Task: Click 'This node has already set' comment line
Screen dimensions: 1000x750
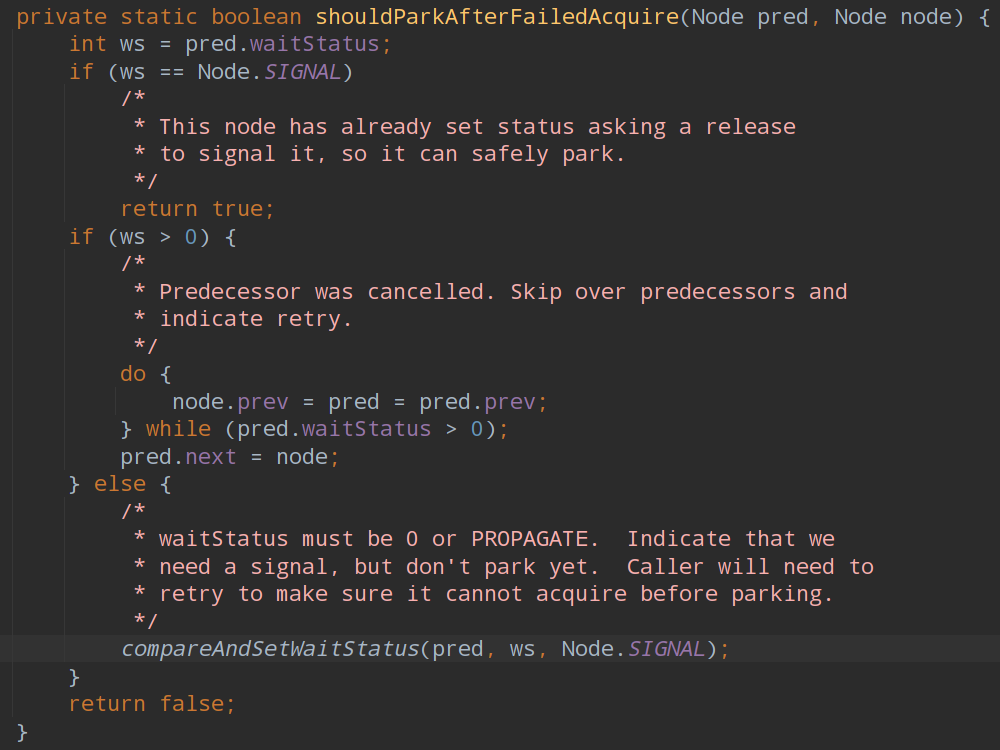Action: (477, 127)
